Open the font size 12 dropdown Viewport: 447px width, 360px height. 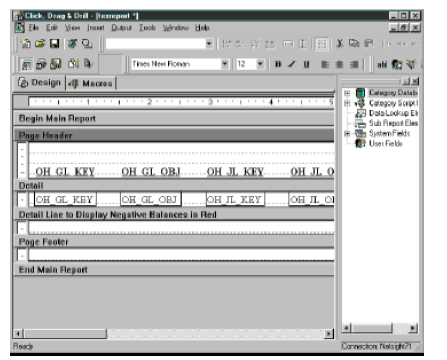pyautogui.click(x=260, y=64)
